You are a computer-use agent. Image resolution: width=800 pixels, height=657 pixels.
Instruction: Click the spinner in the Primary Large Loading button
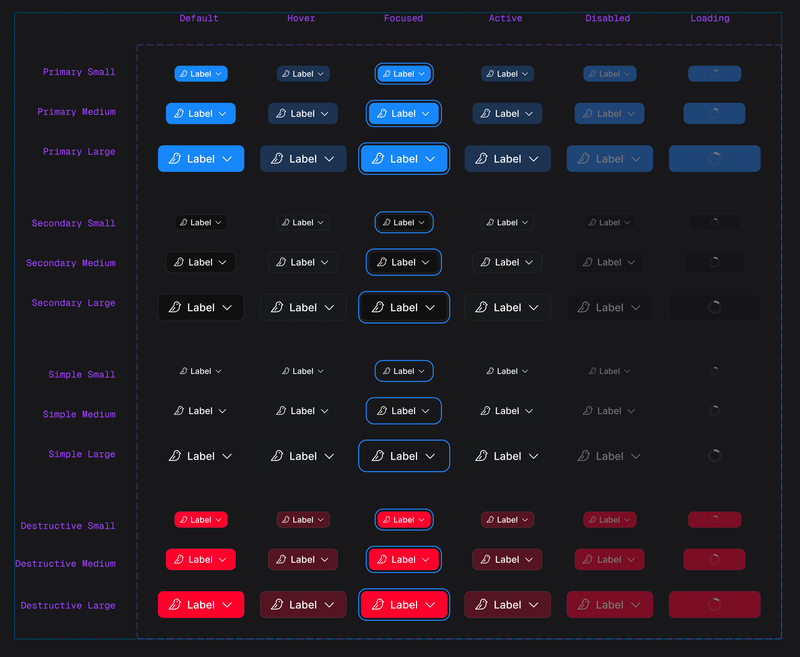(714, 159)
